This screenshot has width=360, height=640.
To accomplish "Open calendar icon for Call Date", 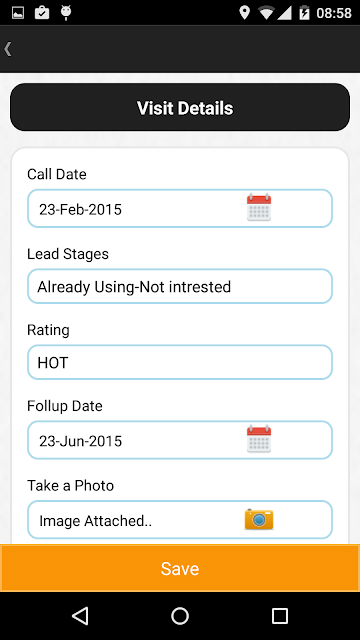I will pyautogui.click(x=259, y=208).
